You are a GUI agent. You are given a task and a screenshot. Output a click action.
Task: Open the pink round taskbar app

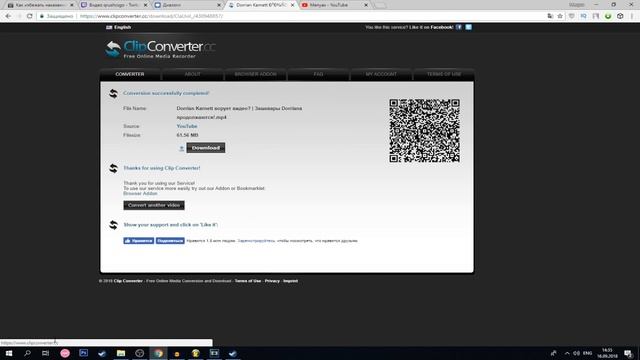tap(65, 353)
